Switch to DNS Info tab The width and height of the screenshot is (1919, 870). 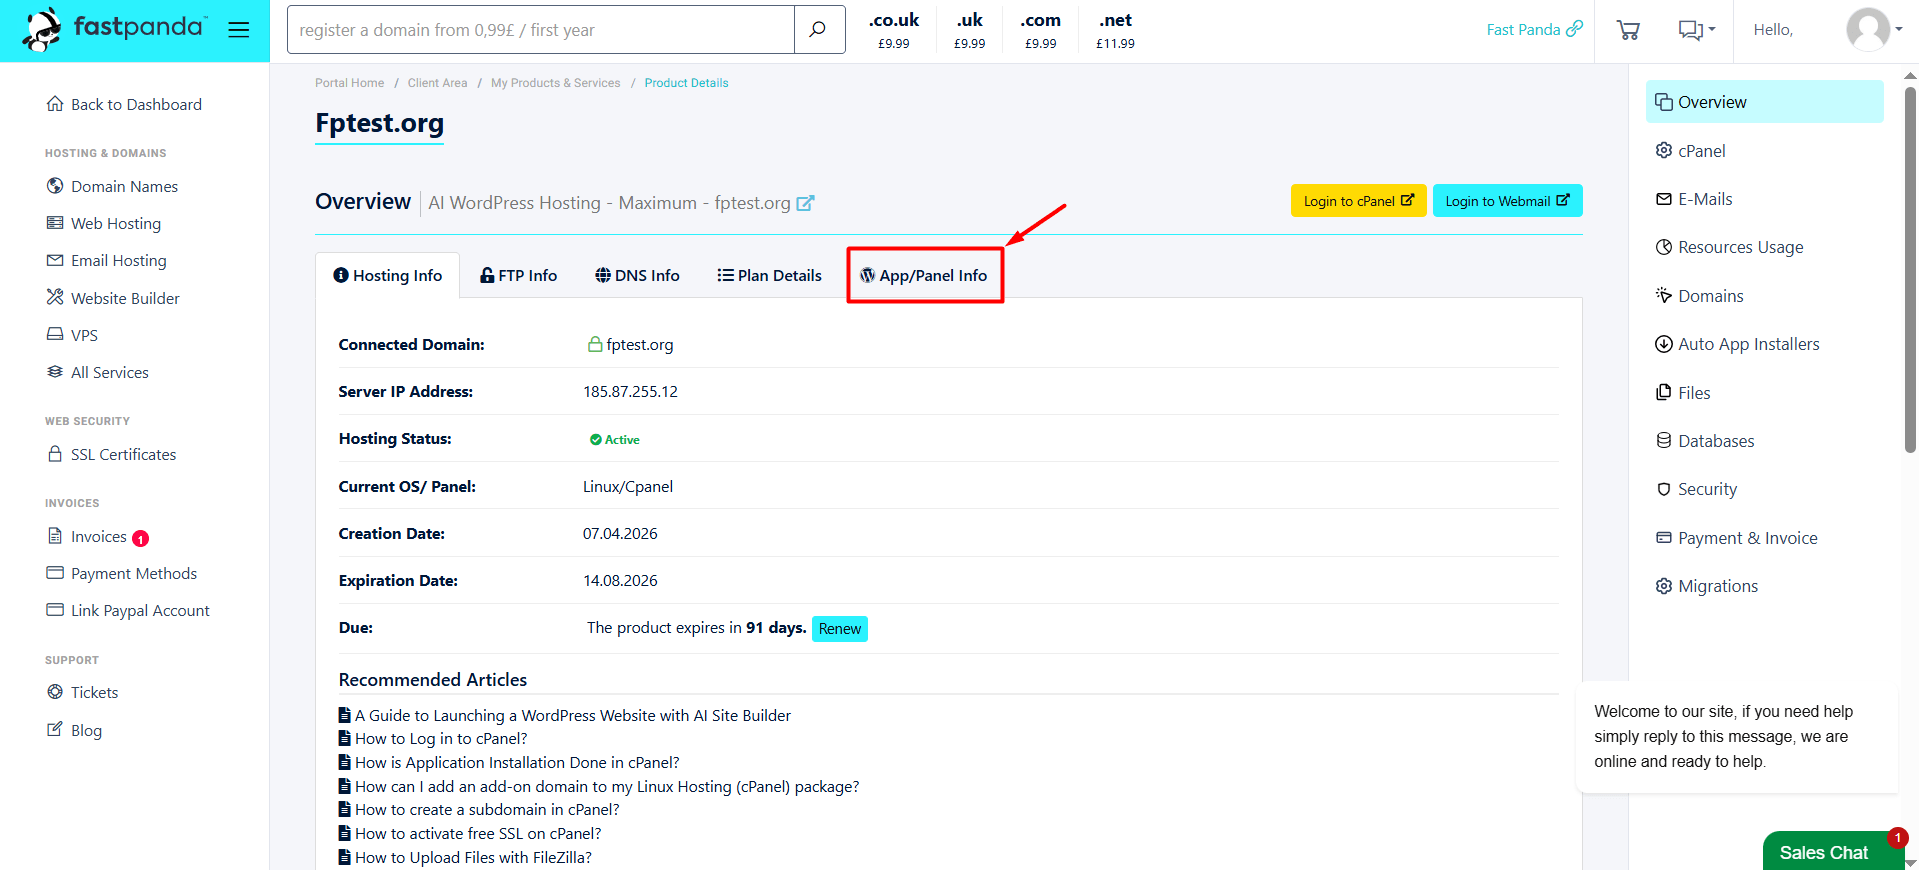pyautogui.click(x=637, y=275)
